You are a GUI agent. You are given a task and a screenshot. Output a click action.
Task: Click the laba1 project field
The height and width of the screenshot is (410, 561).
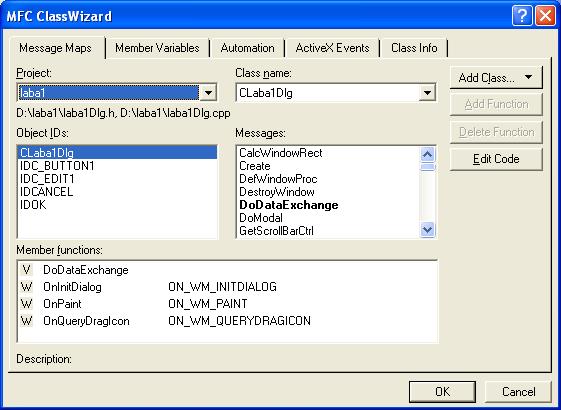[x=108, y=93]
